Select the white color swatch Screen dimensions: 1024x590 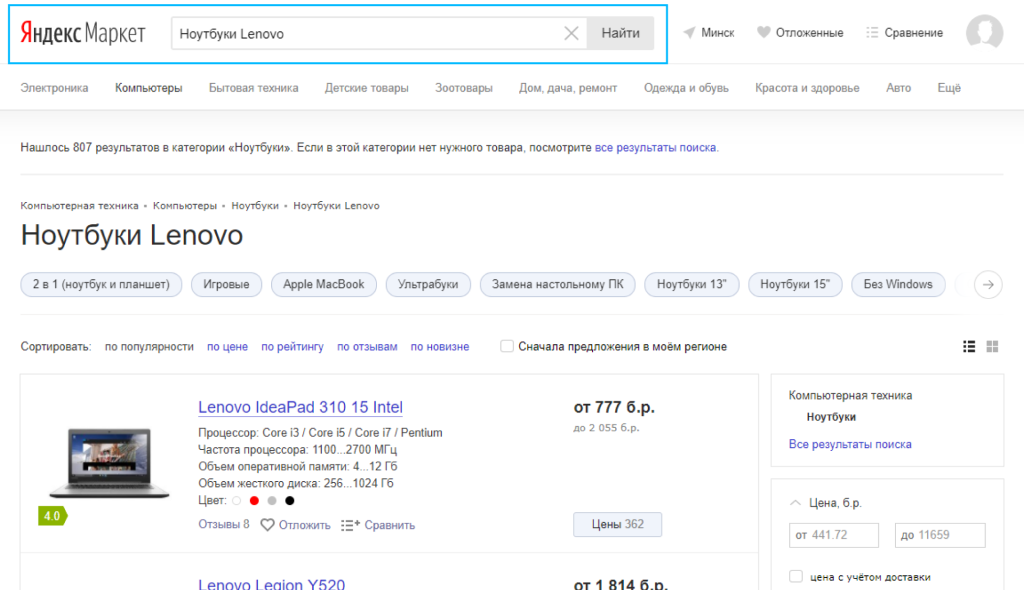click(x=236, y=500)
